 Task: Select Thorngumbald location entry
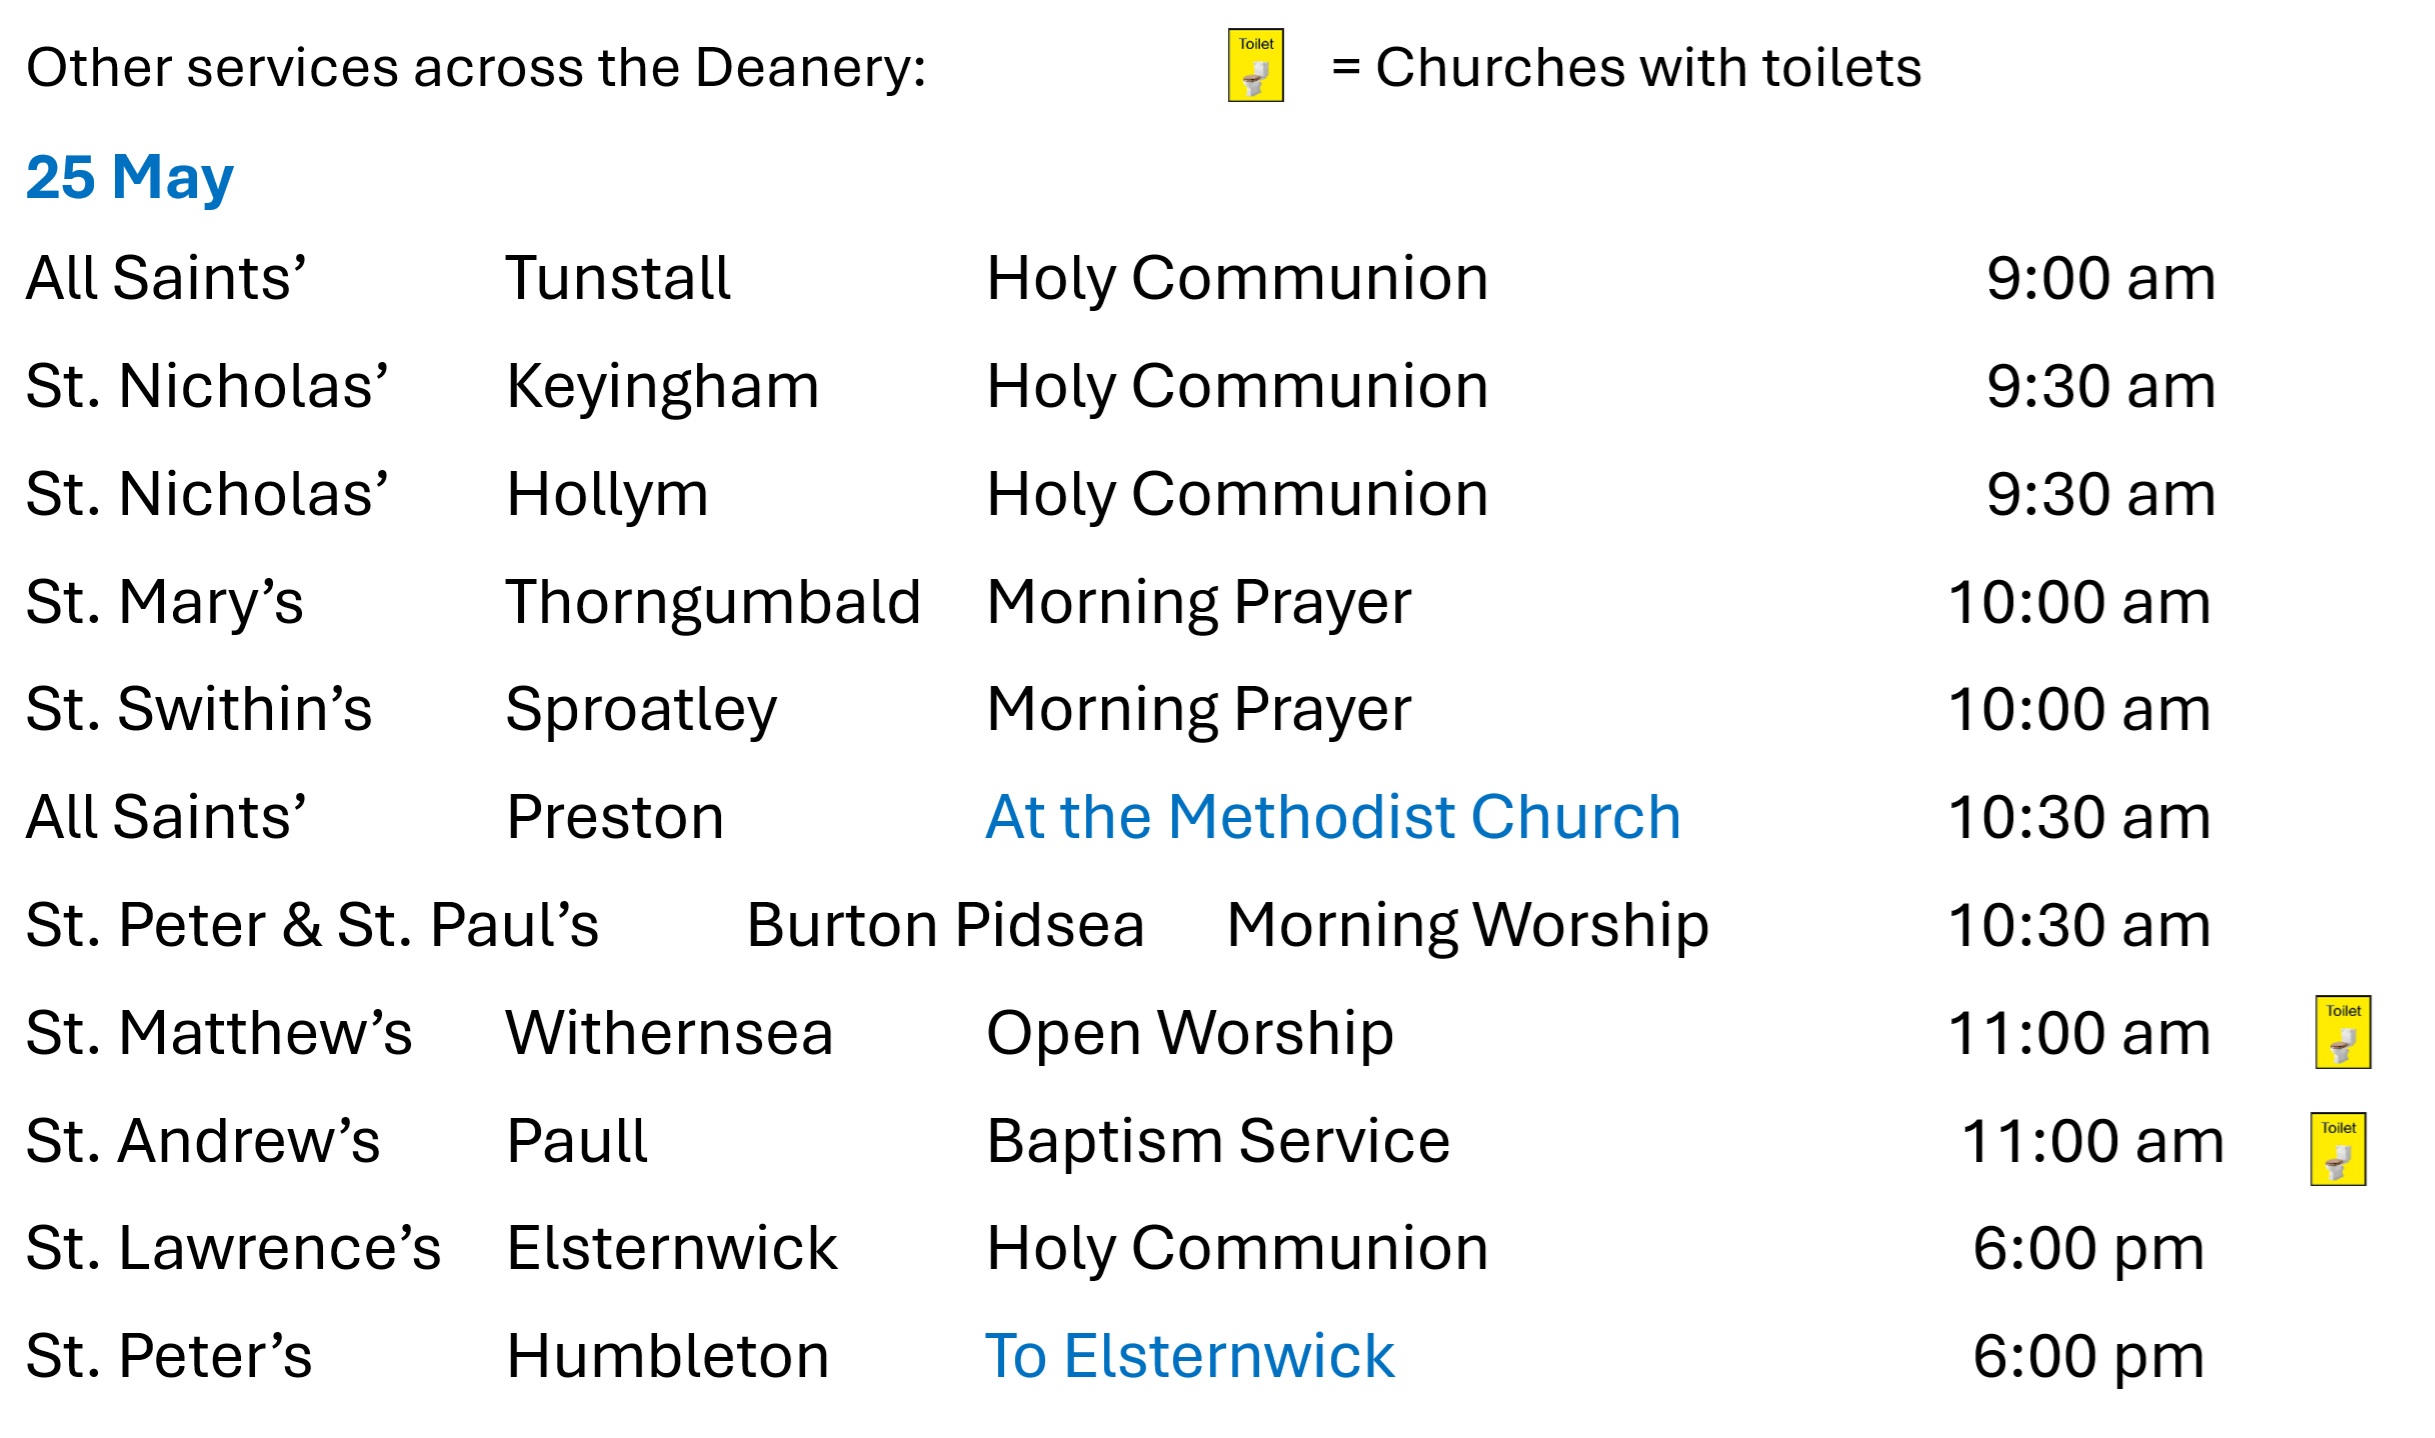click(714, 603)
